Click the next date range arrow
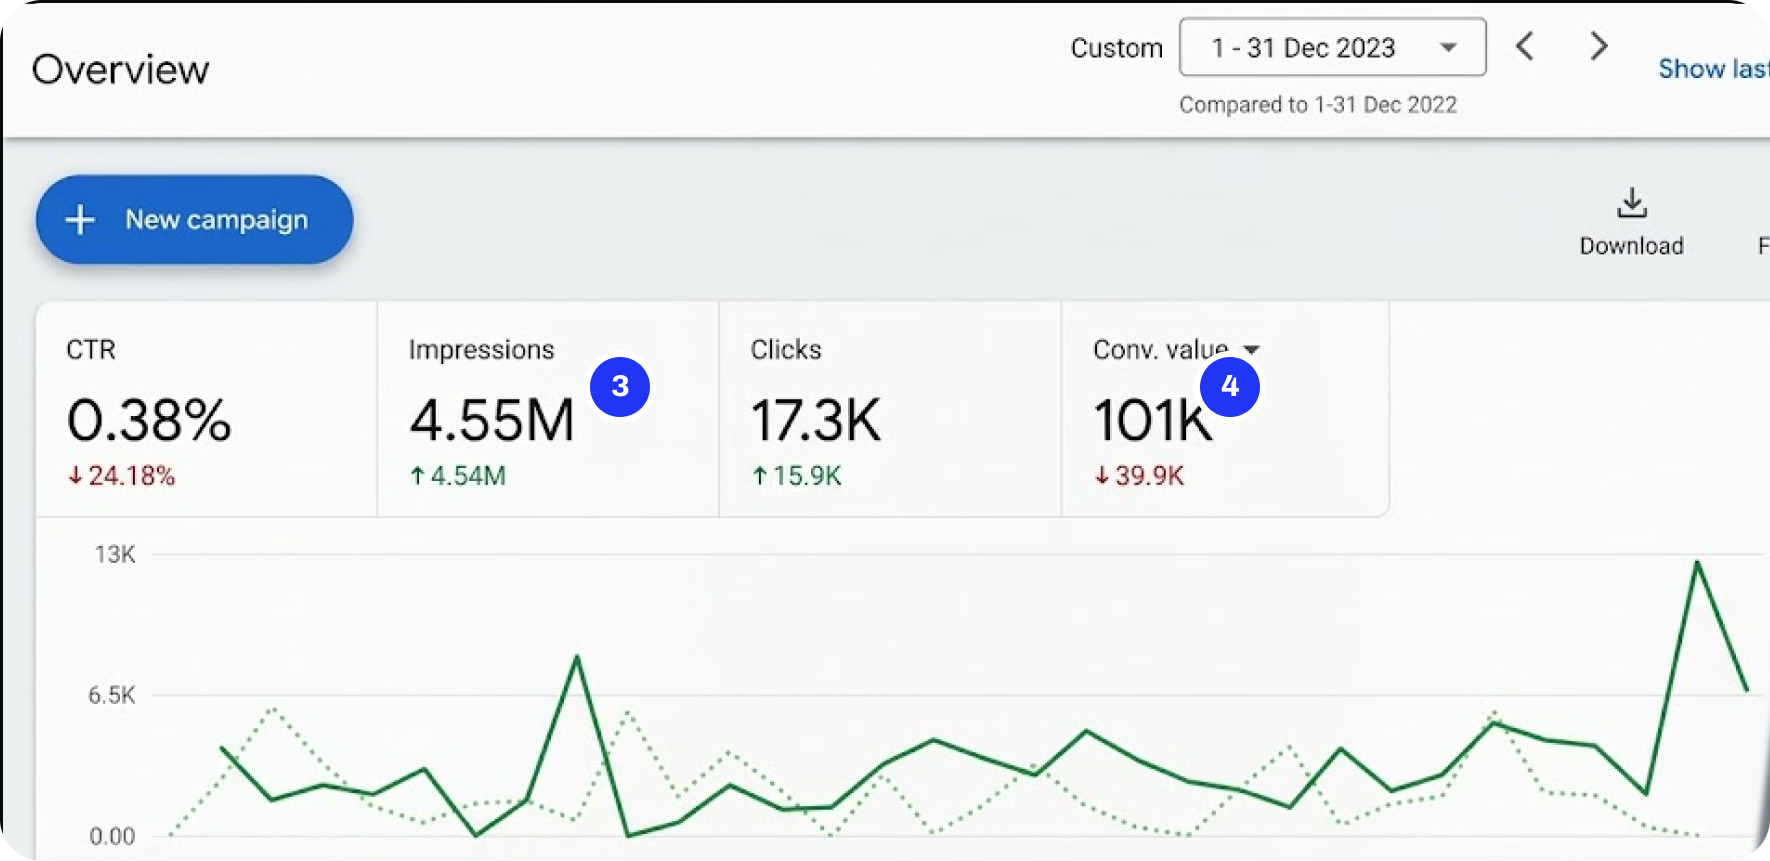The image size is (1770, 861). click(x=1599, y=46)
